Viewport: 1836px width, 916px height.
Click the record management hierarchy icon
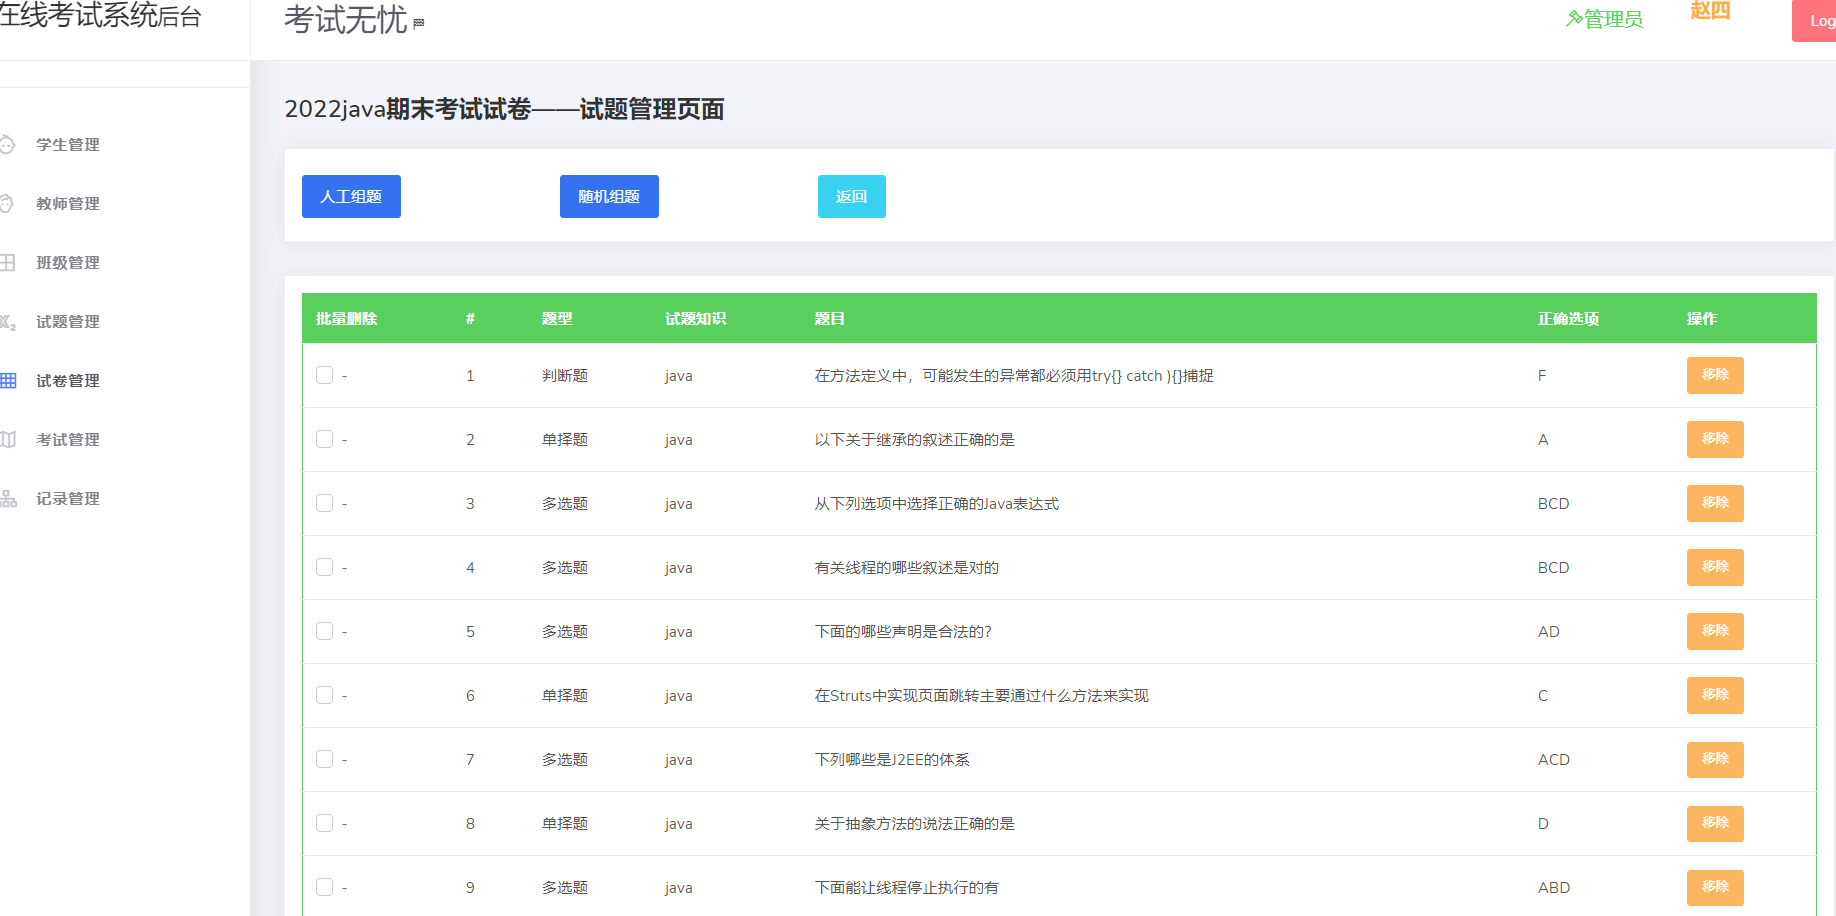click(8, 499)
